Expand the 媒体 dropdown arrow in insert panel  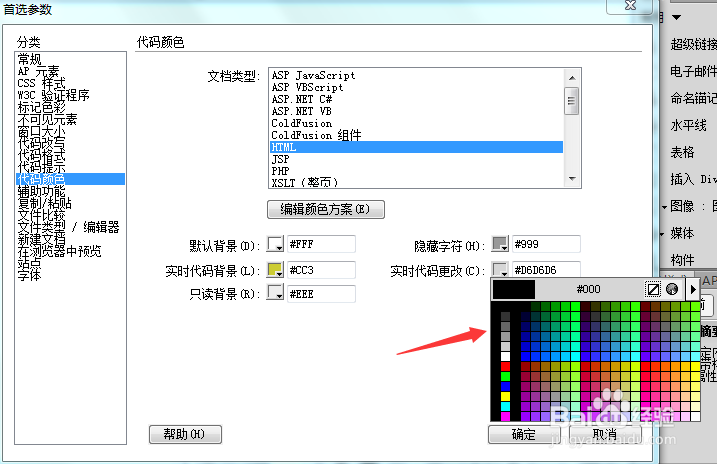click(662, 234)
